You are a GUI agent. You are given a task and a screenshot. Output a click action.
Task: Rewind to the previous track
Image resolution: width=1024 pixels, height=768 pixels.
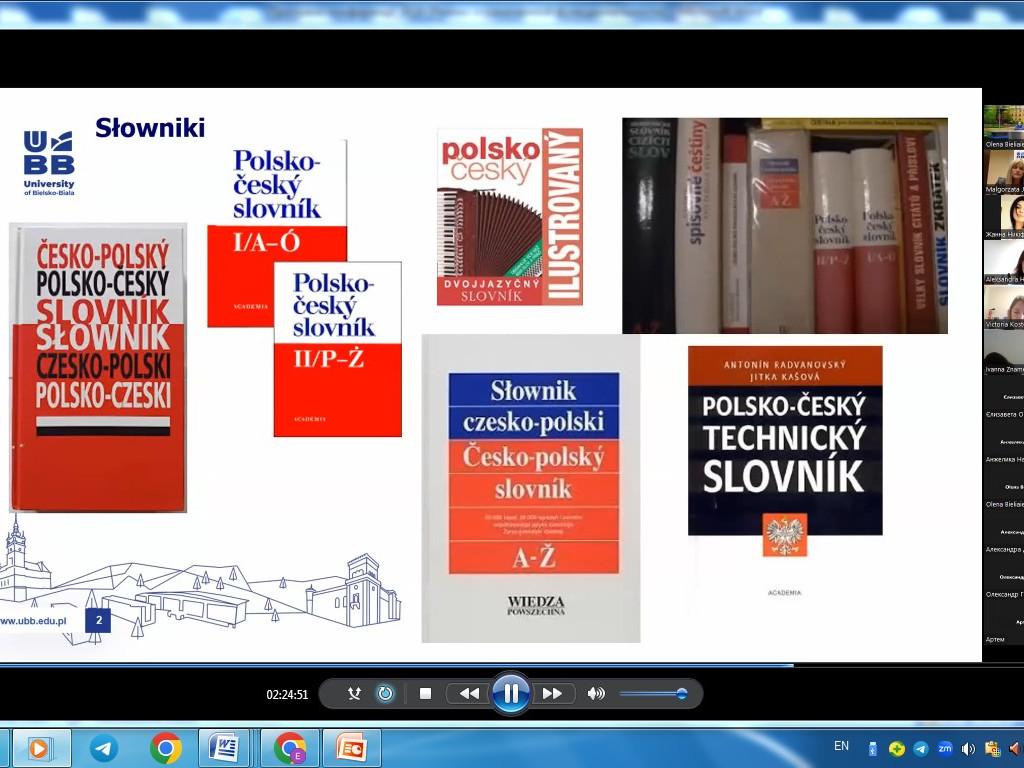(469, 694)
